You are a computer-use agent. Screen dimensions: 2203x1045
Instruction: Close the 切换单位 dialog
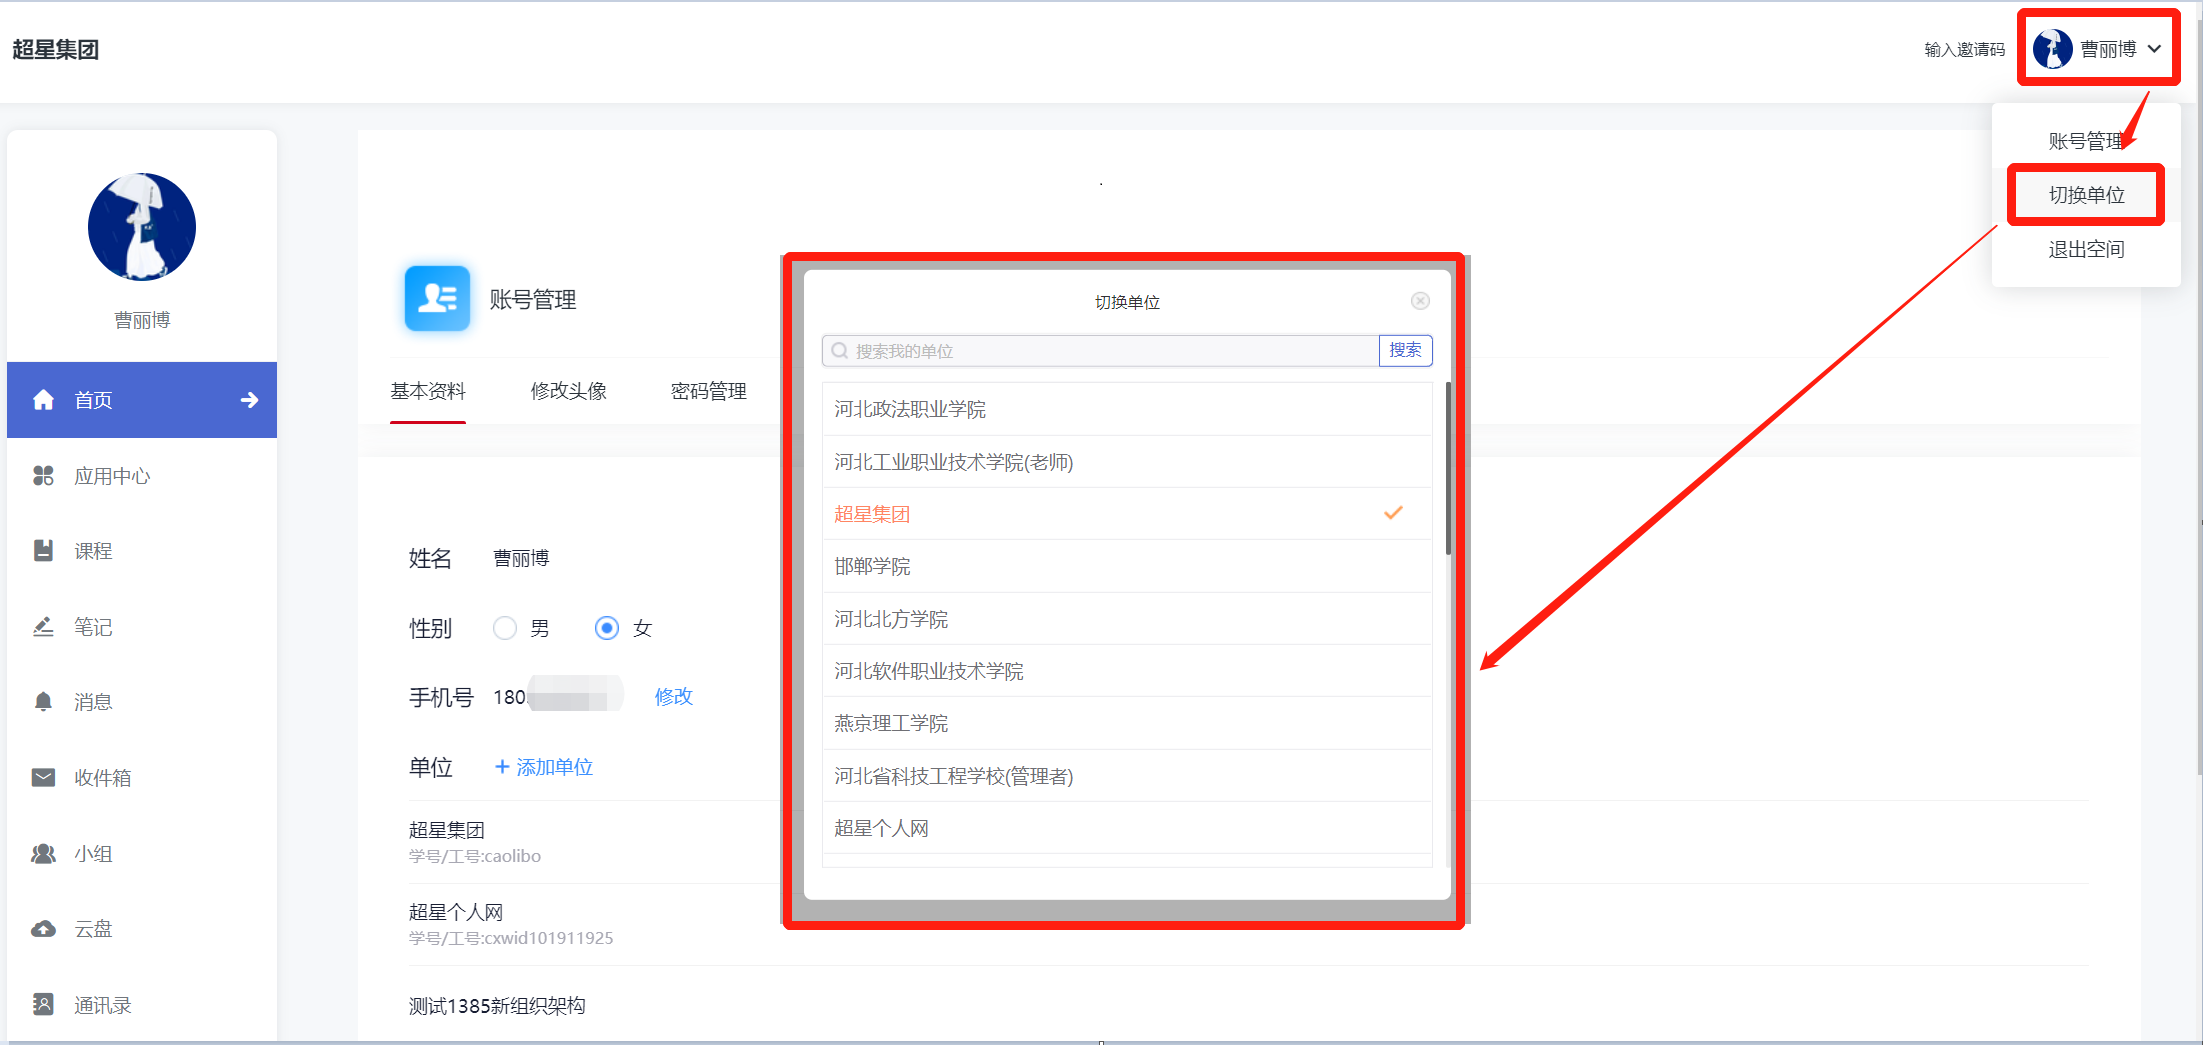[1420, 301]
